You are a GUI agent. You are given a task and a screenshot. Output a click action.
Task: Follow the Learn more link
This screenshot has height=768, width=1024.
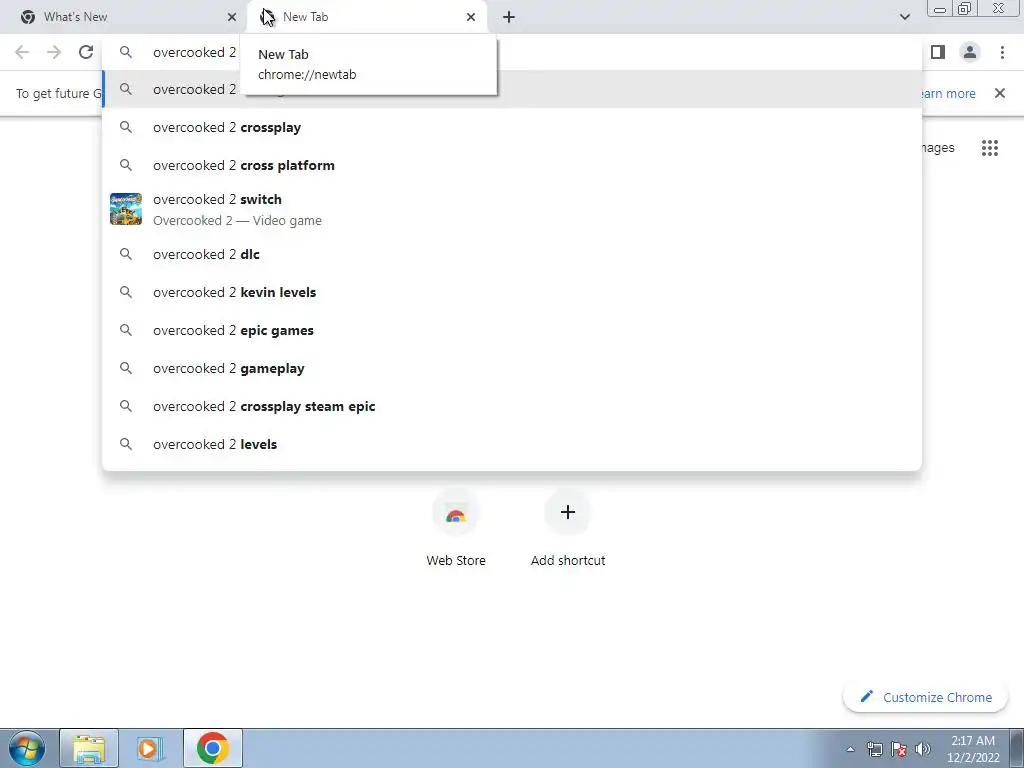948,93
